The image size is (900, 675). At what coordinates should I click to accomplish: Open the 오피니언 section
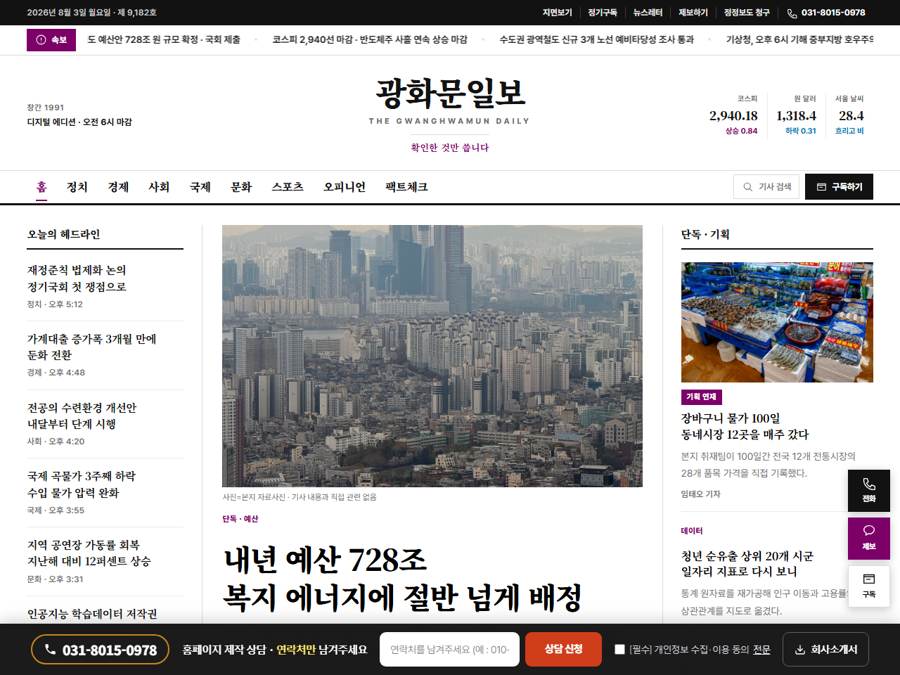344,187
